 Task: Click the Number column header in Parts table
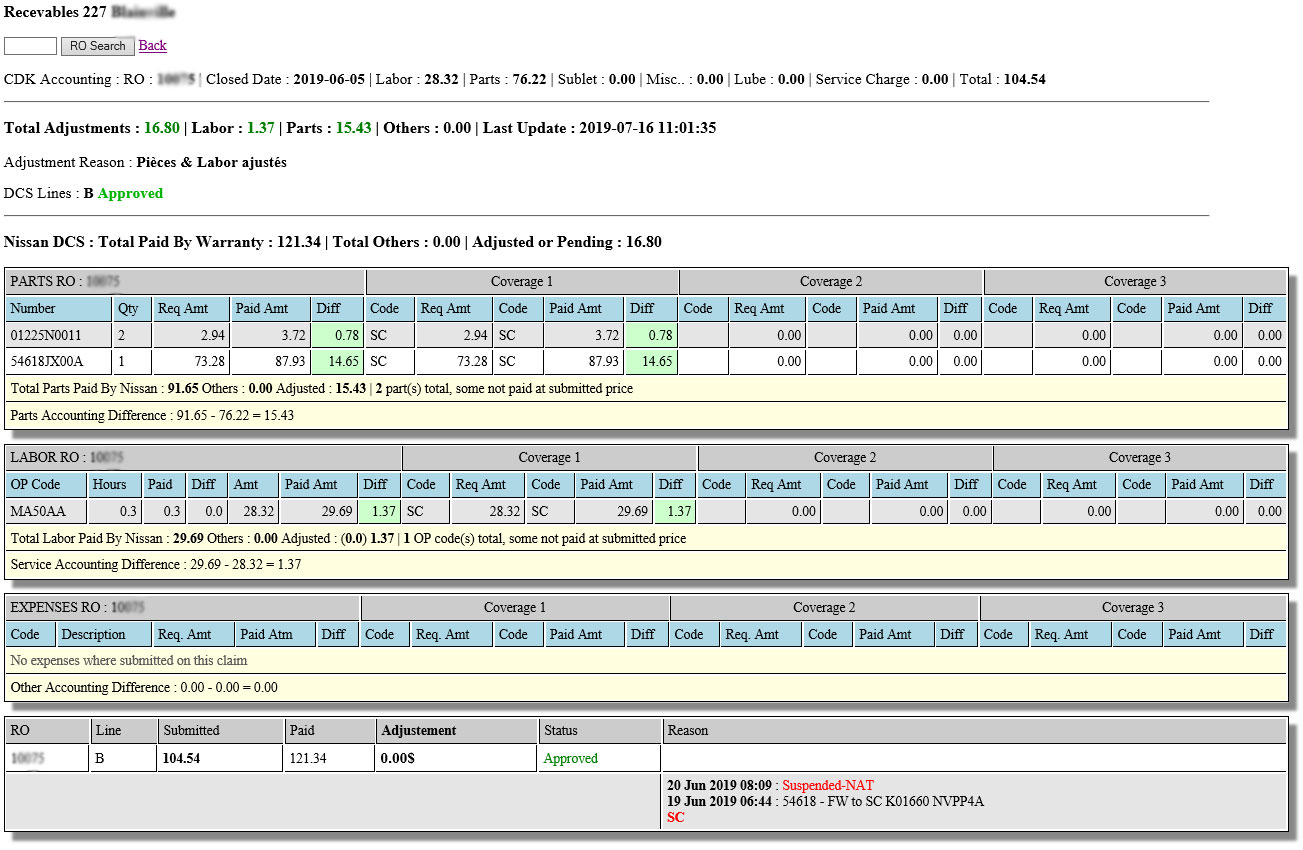[x=59, y=309]
